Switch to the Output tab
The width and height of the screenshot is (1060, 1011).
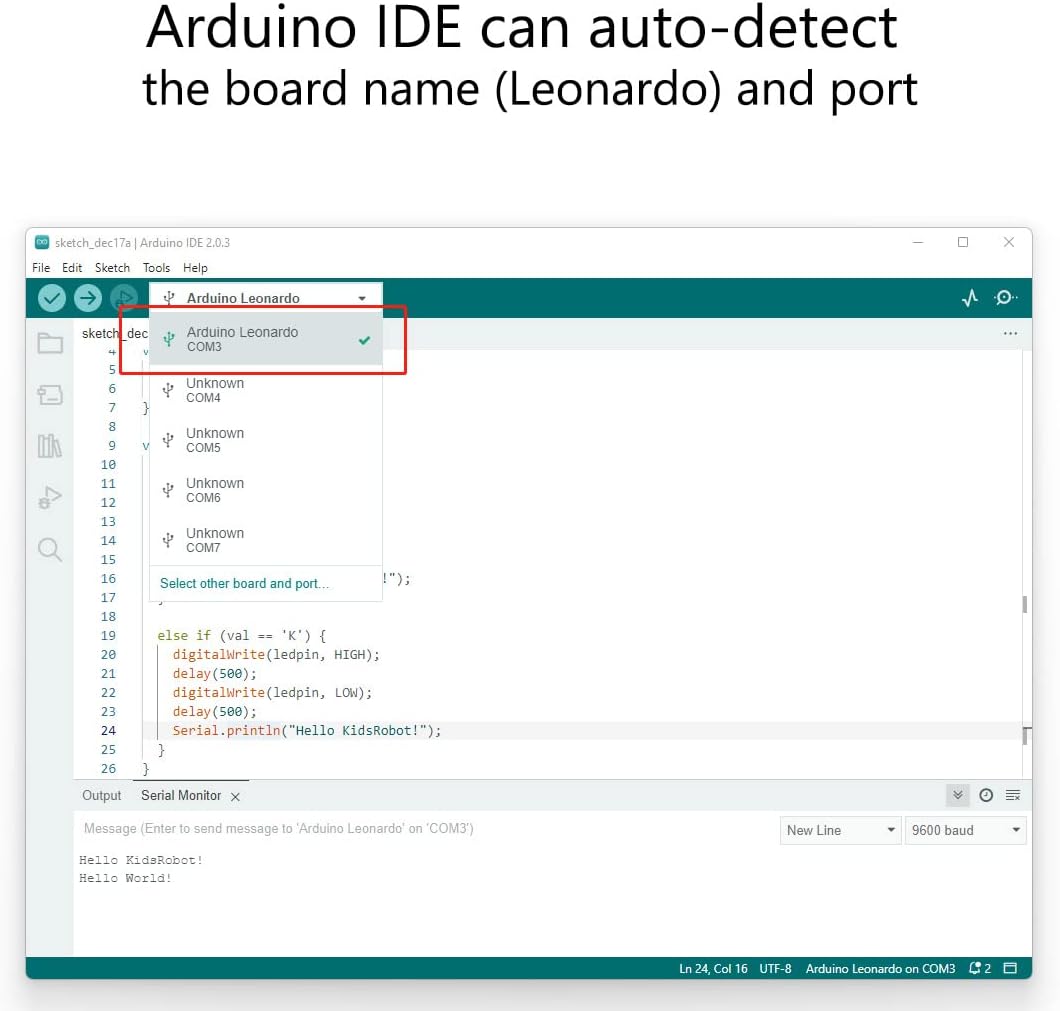pos(101,795)
